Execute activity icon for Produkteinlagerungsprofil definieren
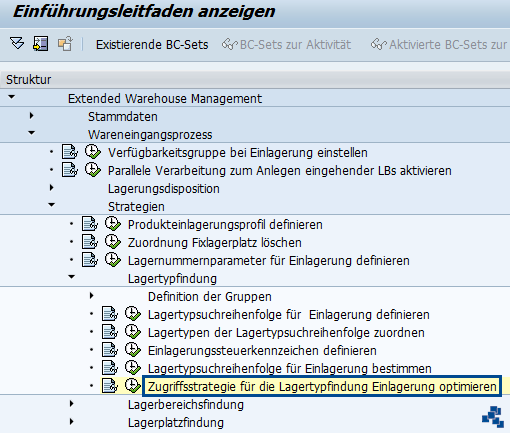This screenshot has width=510, height=433. tap(113, 224)
